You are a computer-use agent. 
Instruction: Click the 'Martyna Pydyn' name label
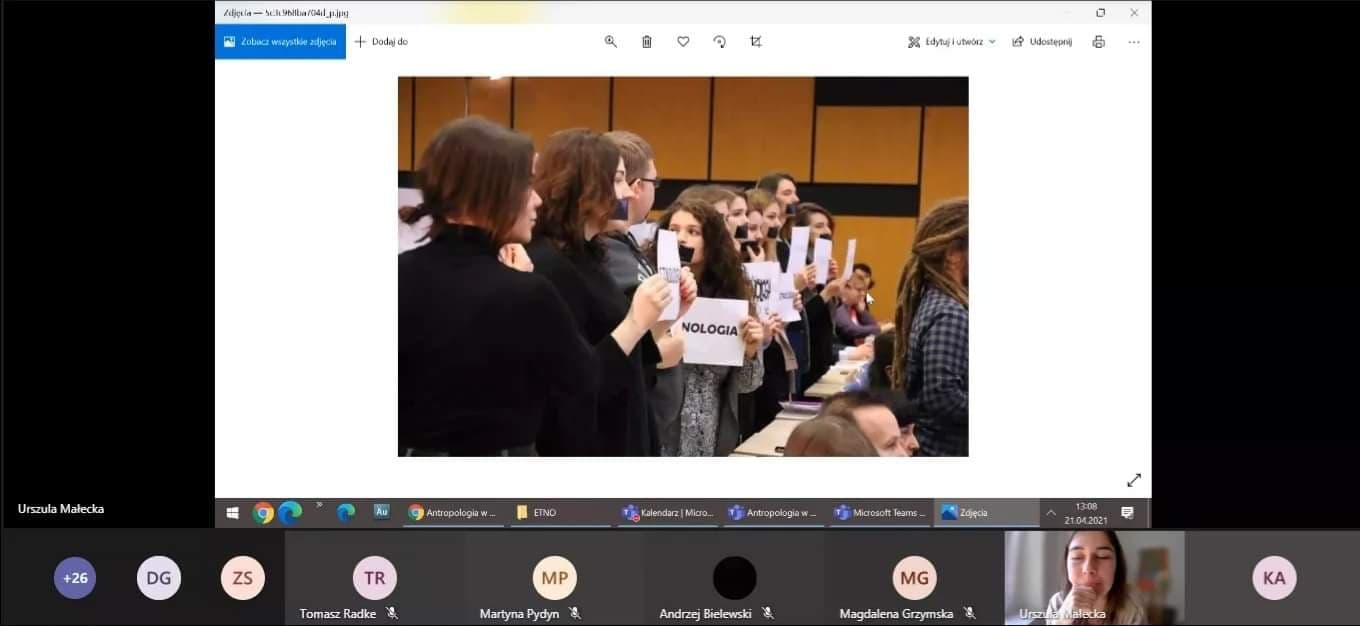pyautogui.click(x=519, y=614)
